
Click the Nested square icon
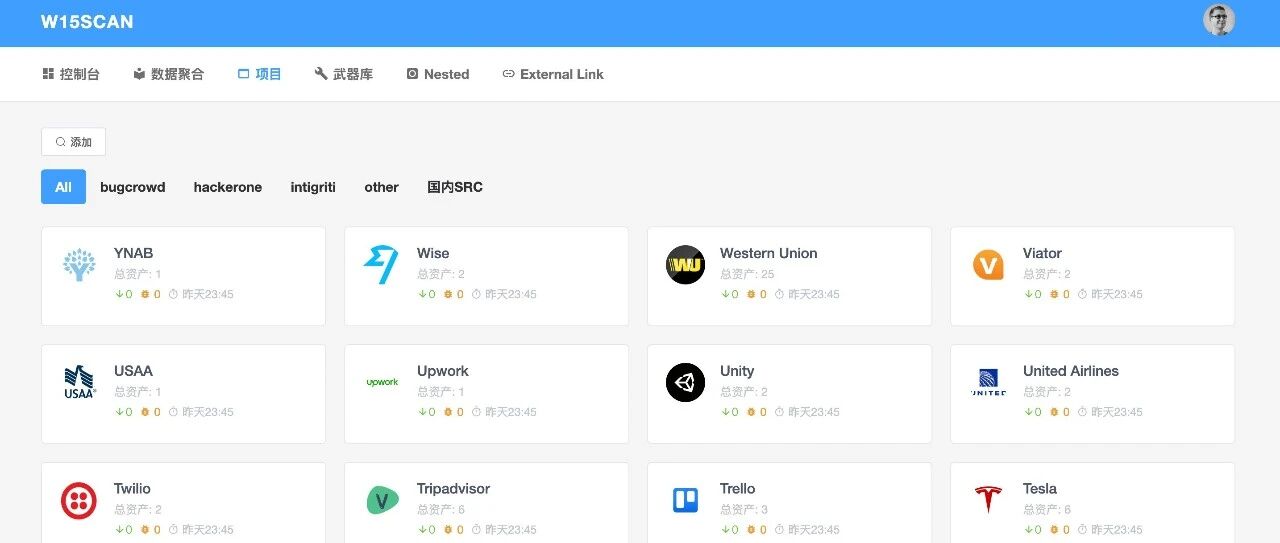(412, 74)
